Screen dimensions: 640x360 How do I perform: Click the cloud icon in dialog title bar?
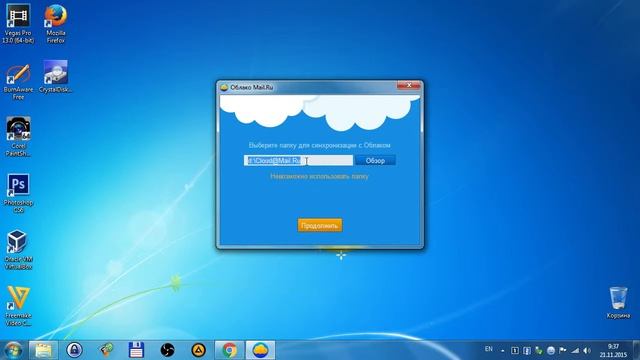[x=224, y=87]
